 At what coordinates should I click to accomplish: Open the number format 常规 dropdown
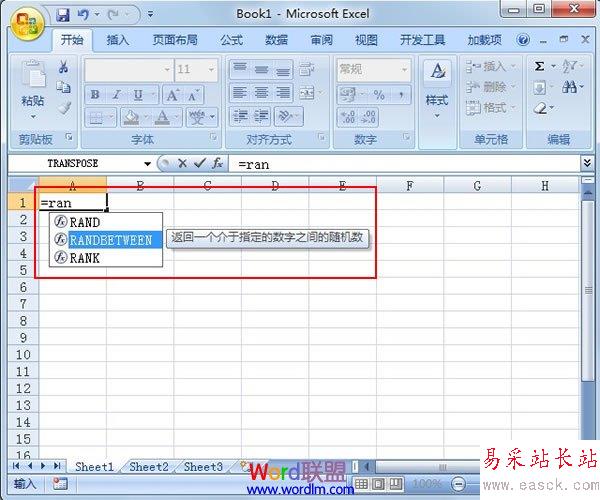[404, 69]
